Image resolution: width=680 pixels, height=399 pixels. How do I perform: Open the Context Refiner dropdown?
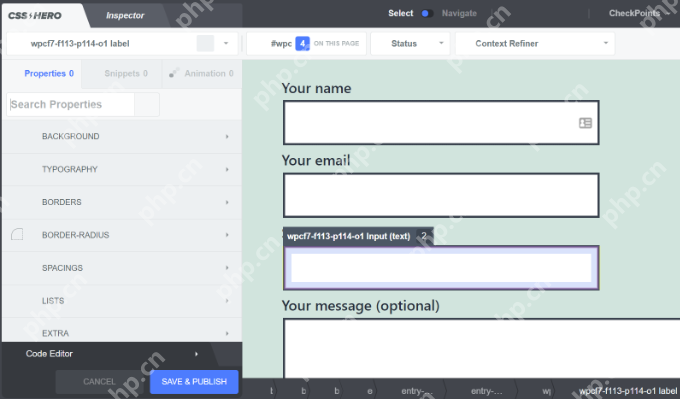[535, 43]
